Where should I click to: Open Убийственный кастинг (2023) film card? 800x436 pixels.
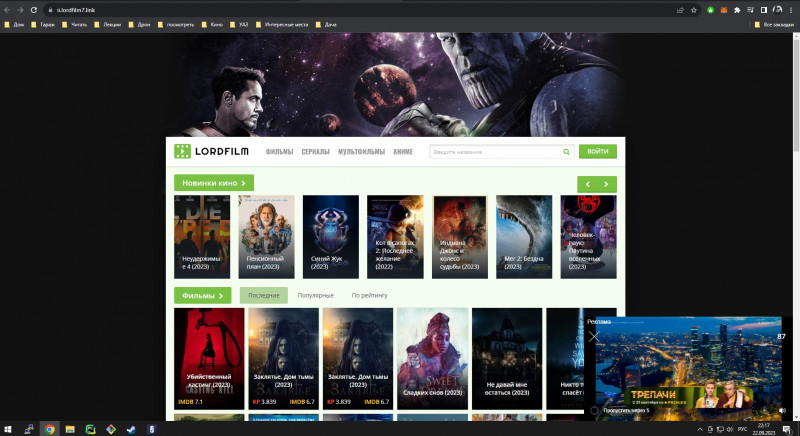click(x=209, y=358)
